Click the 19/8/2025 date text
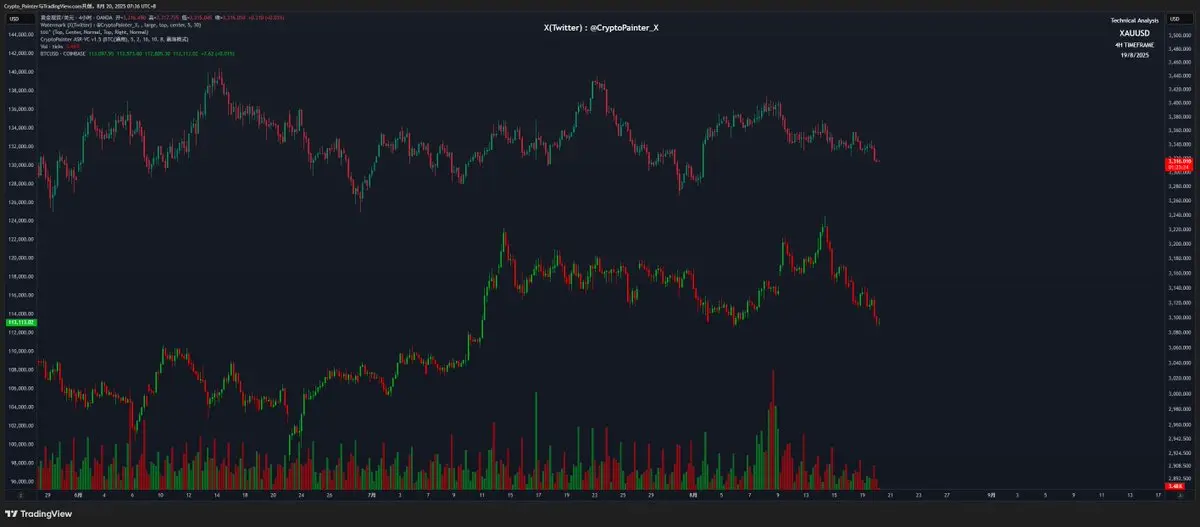The image size is (1200, 527). pos(1135,55)
